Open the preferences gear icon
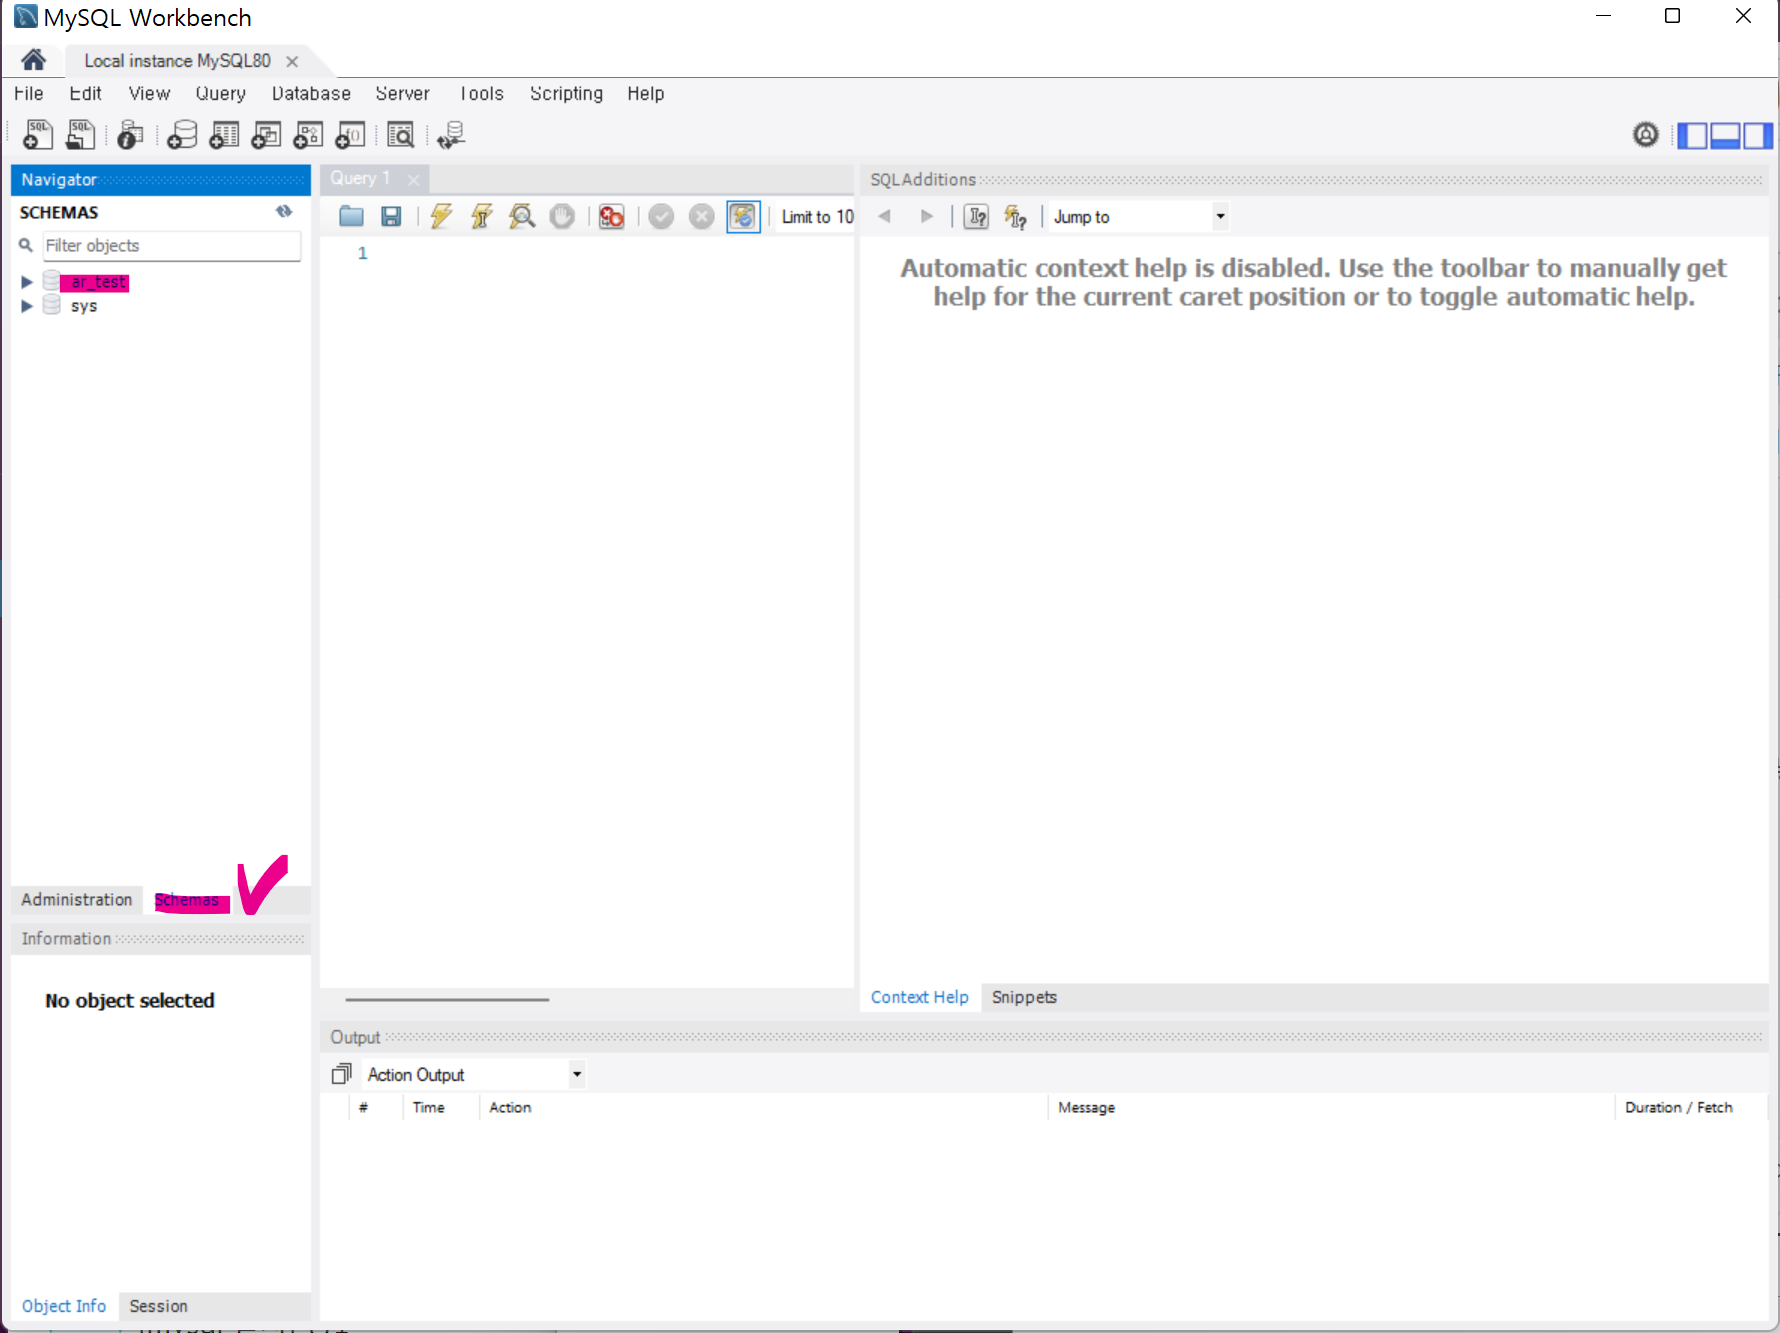Image resolution: width=1780 pixels, height=1333 pixels. point(1645,134)
